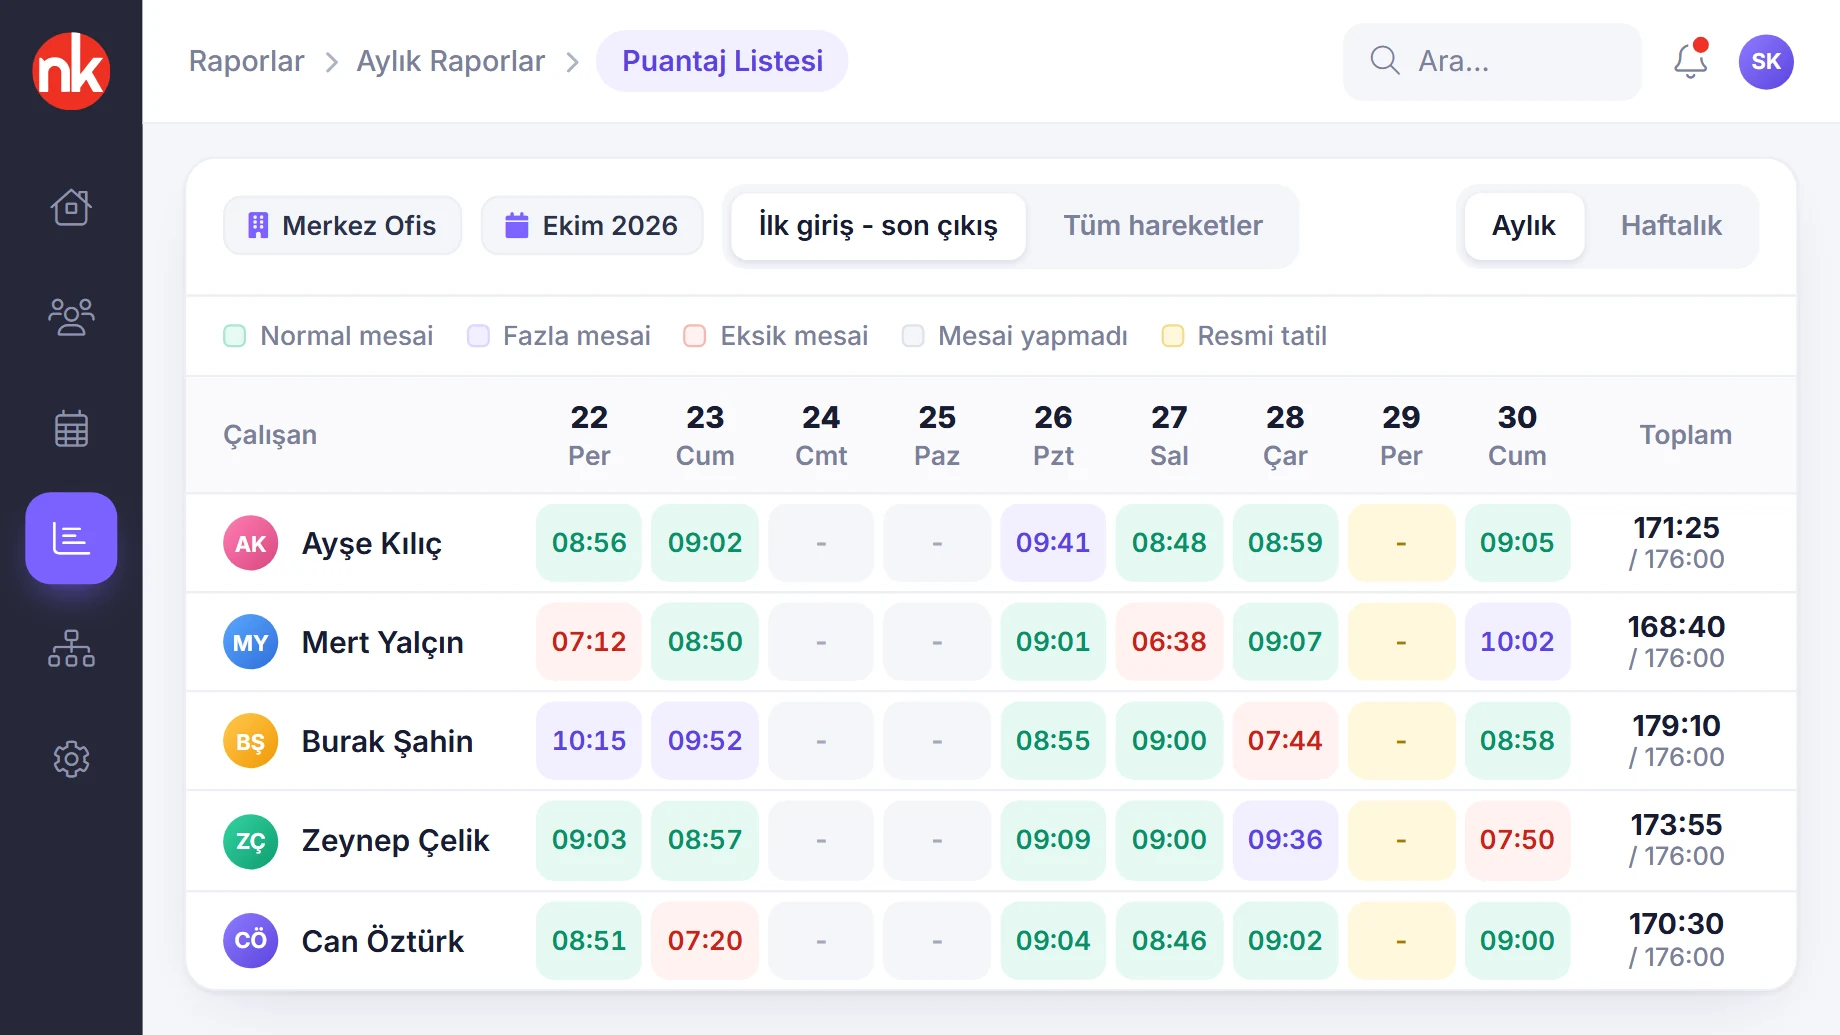
Task: Click Can Öztürk's CÖ avatar
Action: (x=250, y=940)
